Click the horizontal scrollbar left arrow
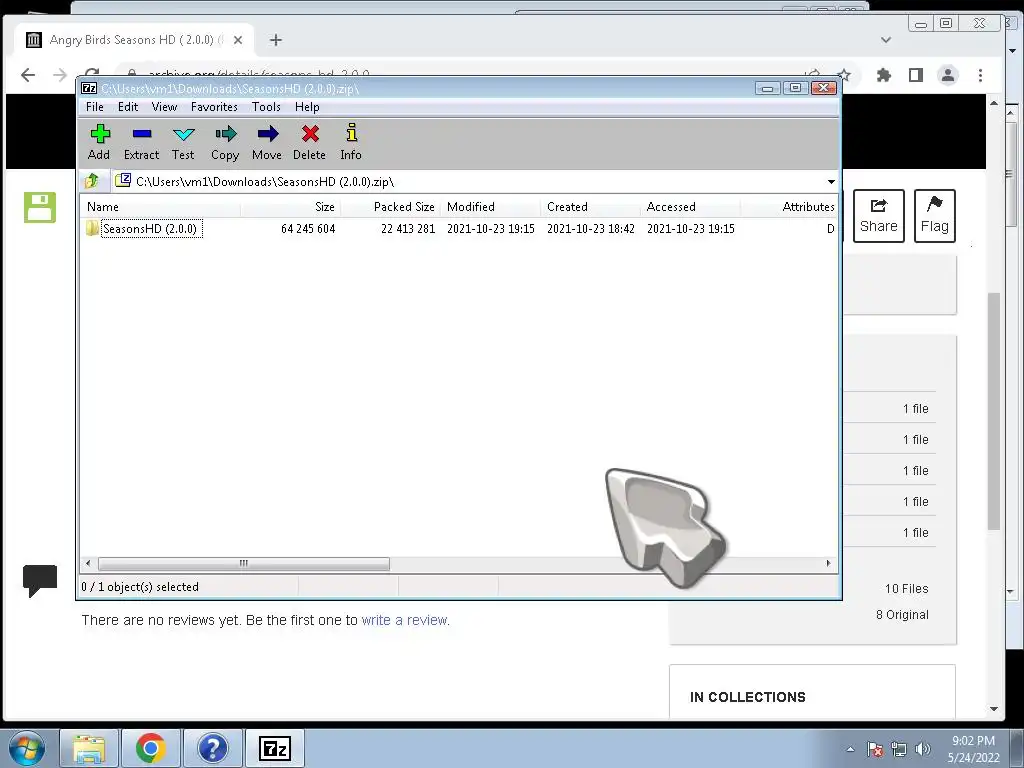The width and height of the screenshot is (1024, 768). [x=89, y=564]
